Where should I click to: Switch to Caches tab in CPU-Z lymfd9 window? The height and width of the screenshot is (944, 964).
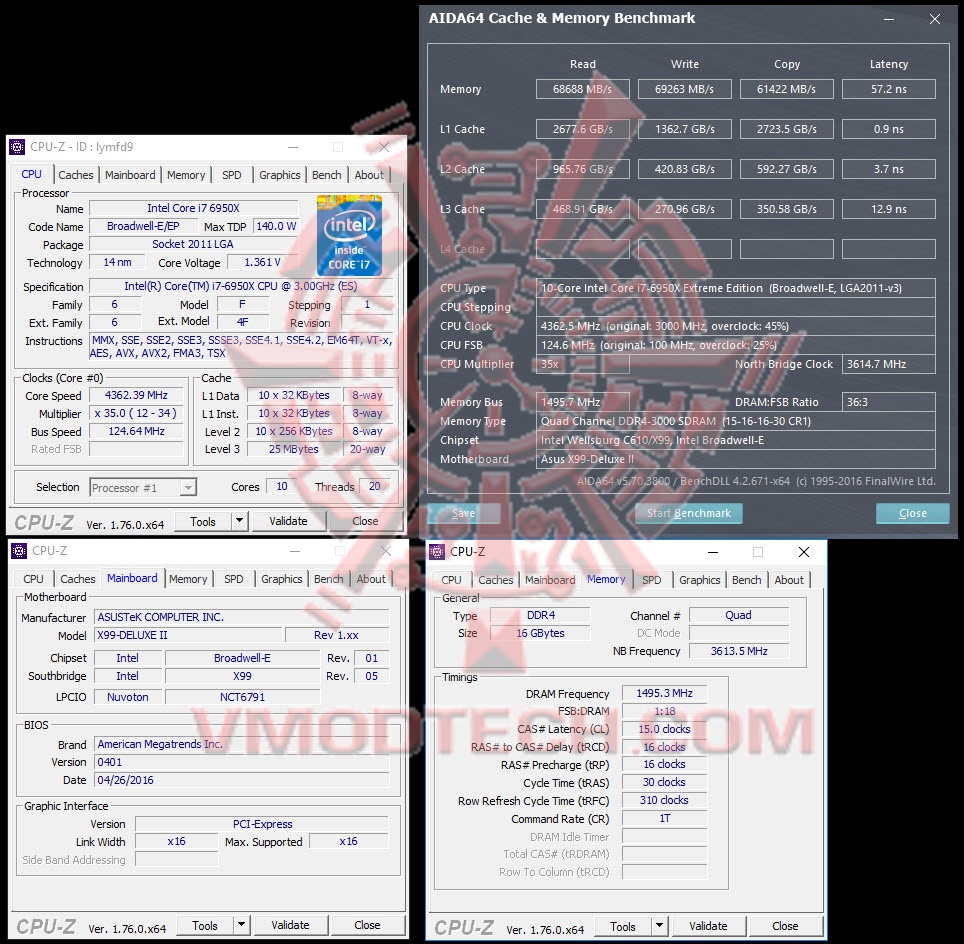tap(76, 175)
